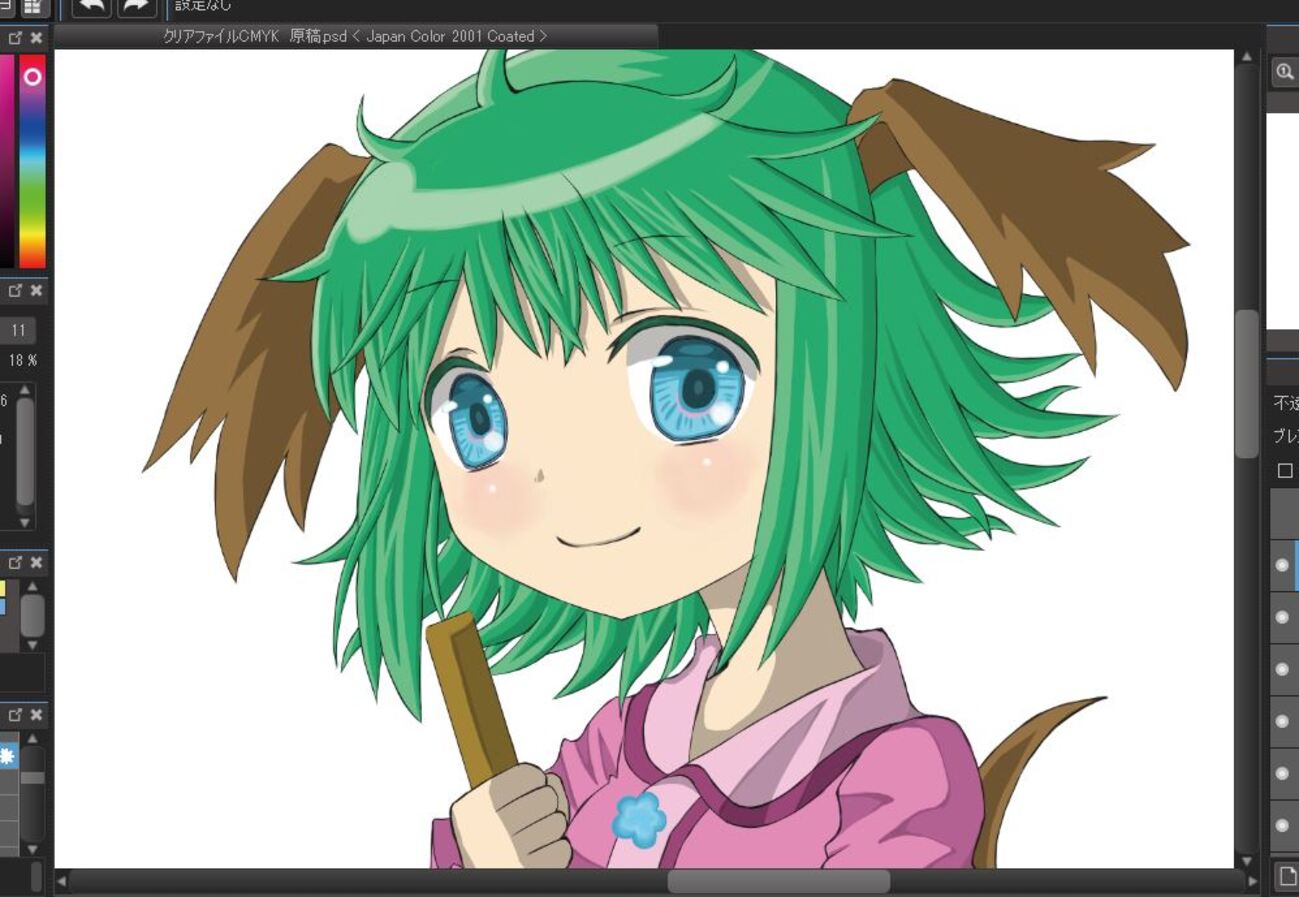Select the blue palette swatch
Screen dimensions: 1299x897
(x=2, y=606)
